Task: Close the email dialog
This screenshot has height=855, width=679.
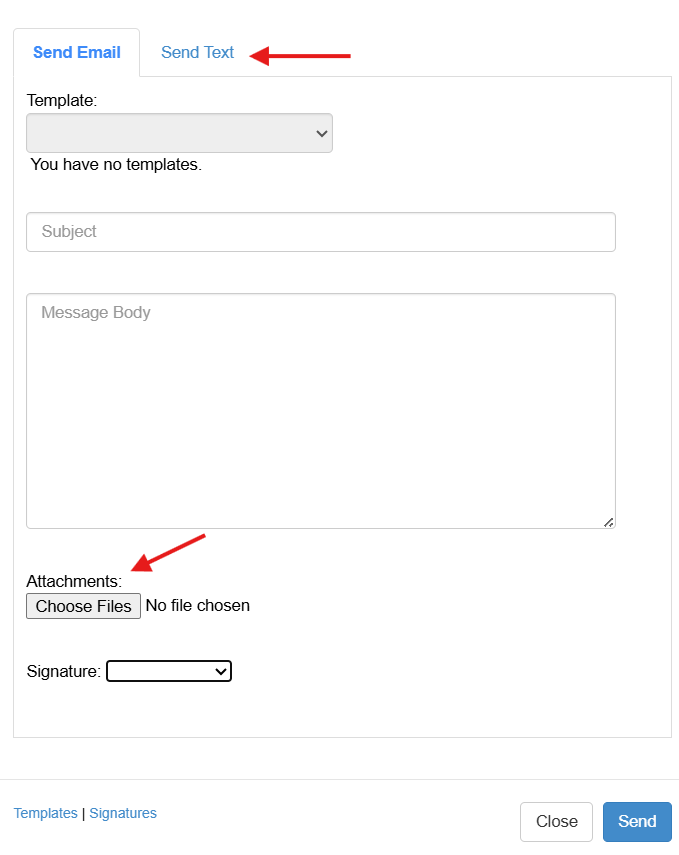Action: coord(556,821)
